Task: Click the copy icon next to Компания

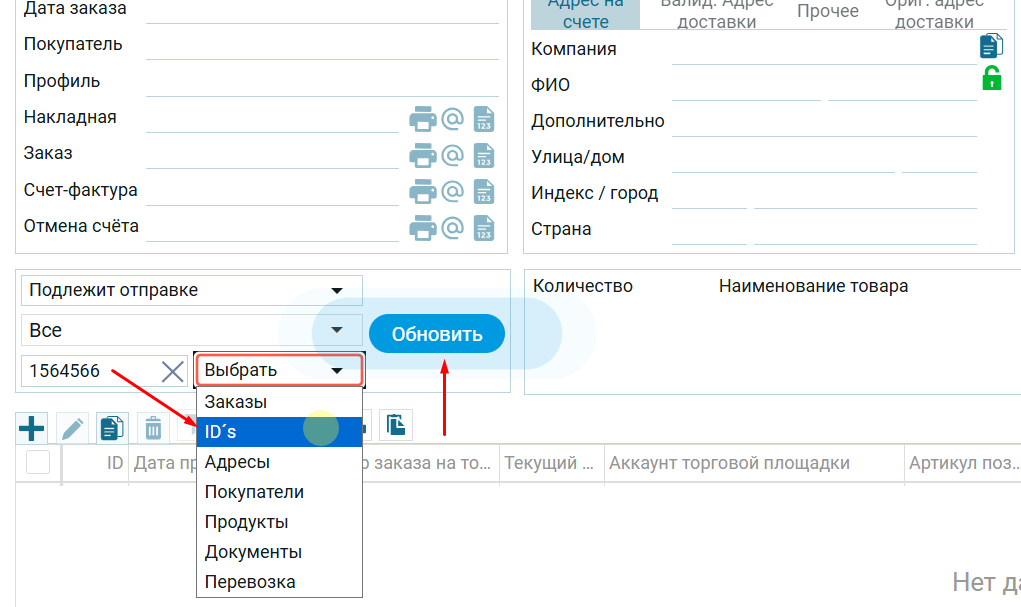Action: 991,45
